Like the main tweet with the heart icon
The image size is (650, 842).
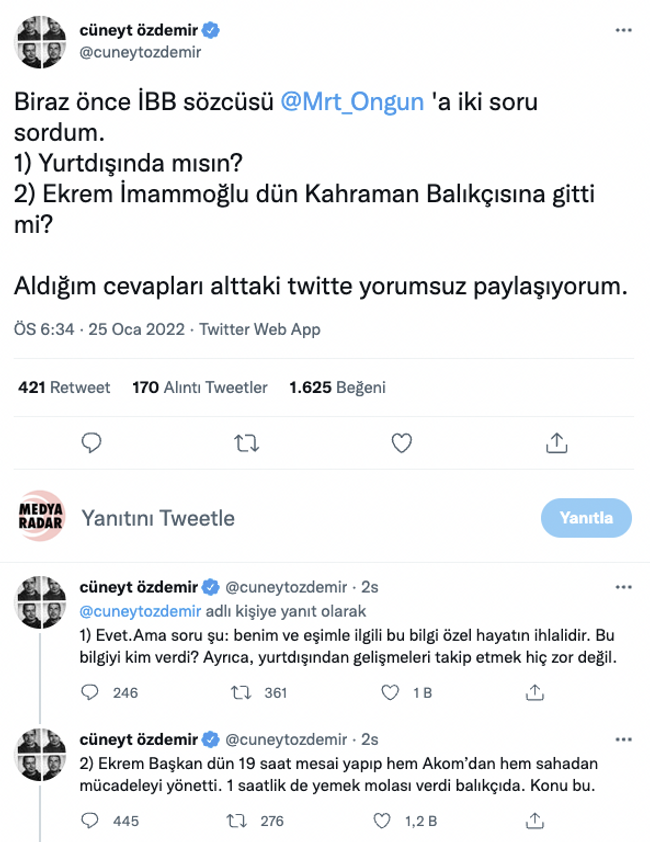point(401,440)
